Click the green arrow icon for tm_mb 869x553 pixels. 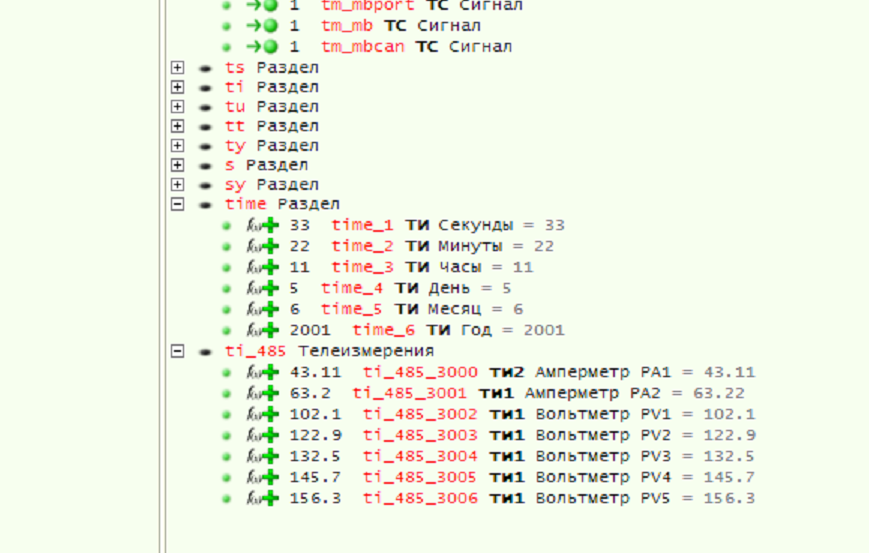pos(254,26)
